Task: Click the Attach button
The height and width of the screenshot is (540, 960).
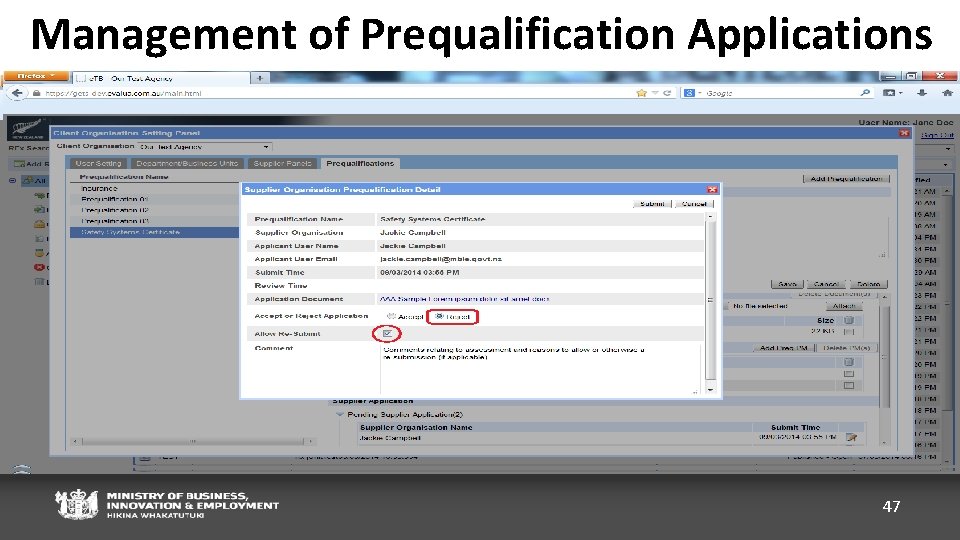Action: pyautogui.click(x=844, y=306)
